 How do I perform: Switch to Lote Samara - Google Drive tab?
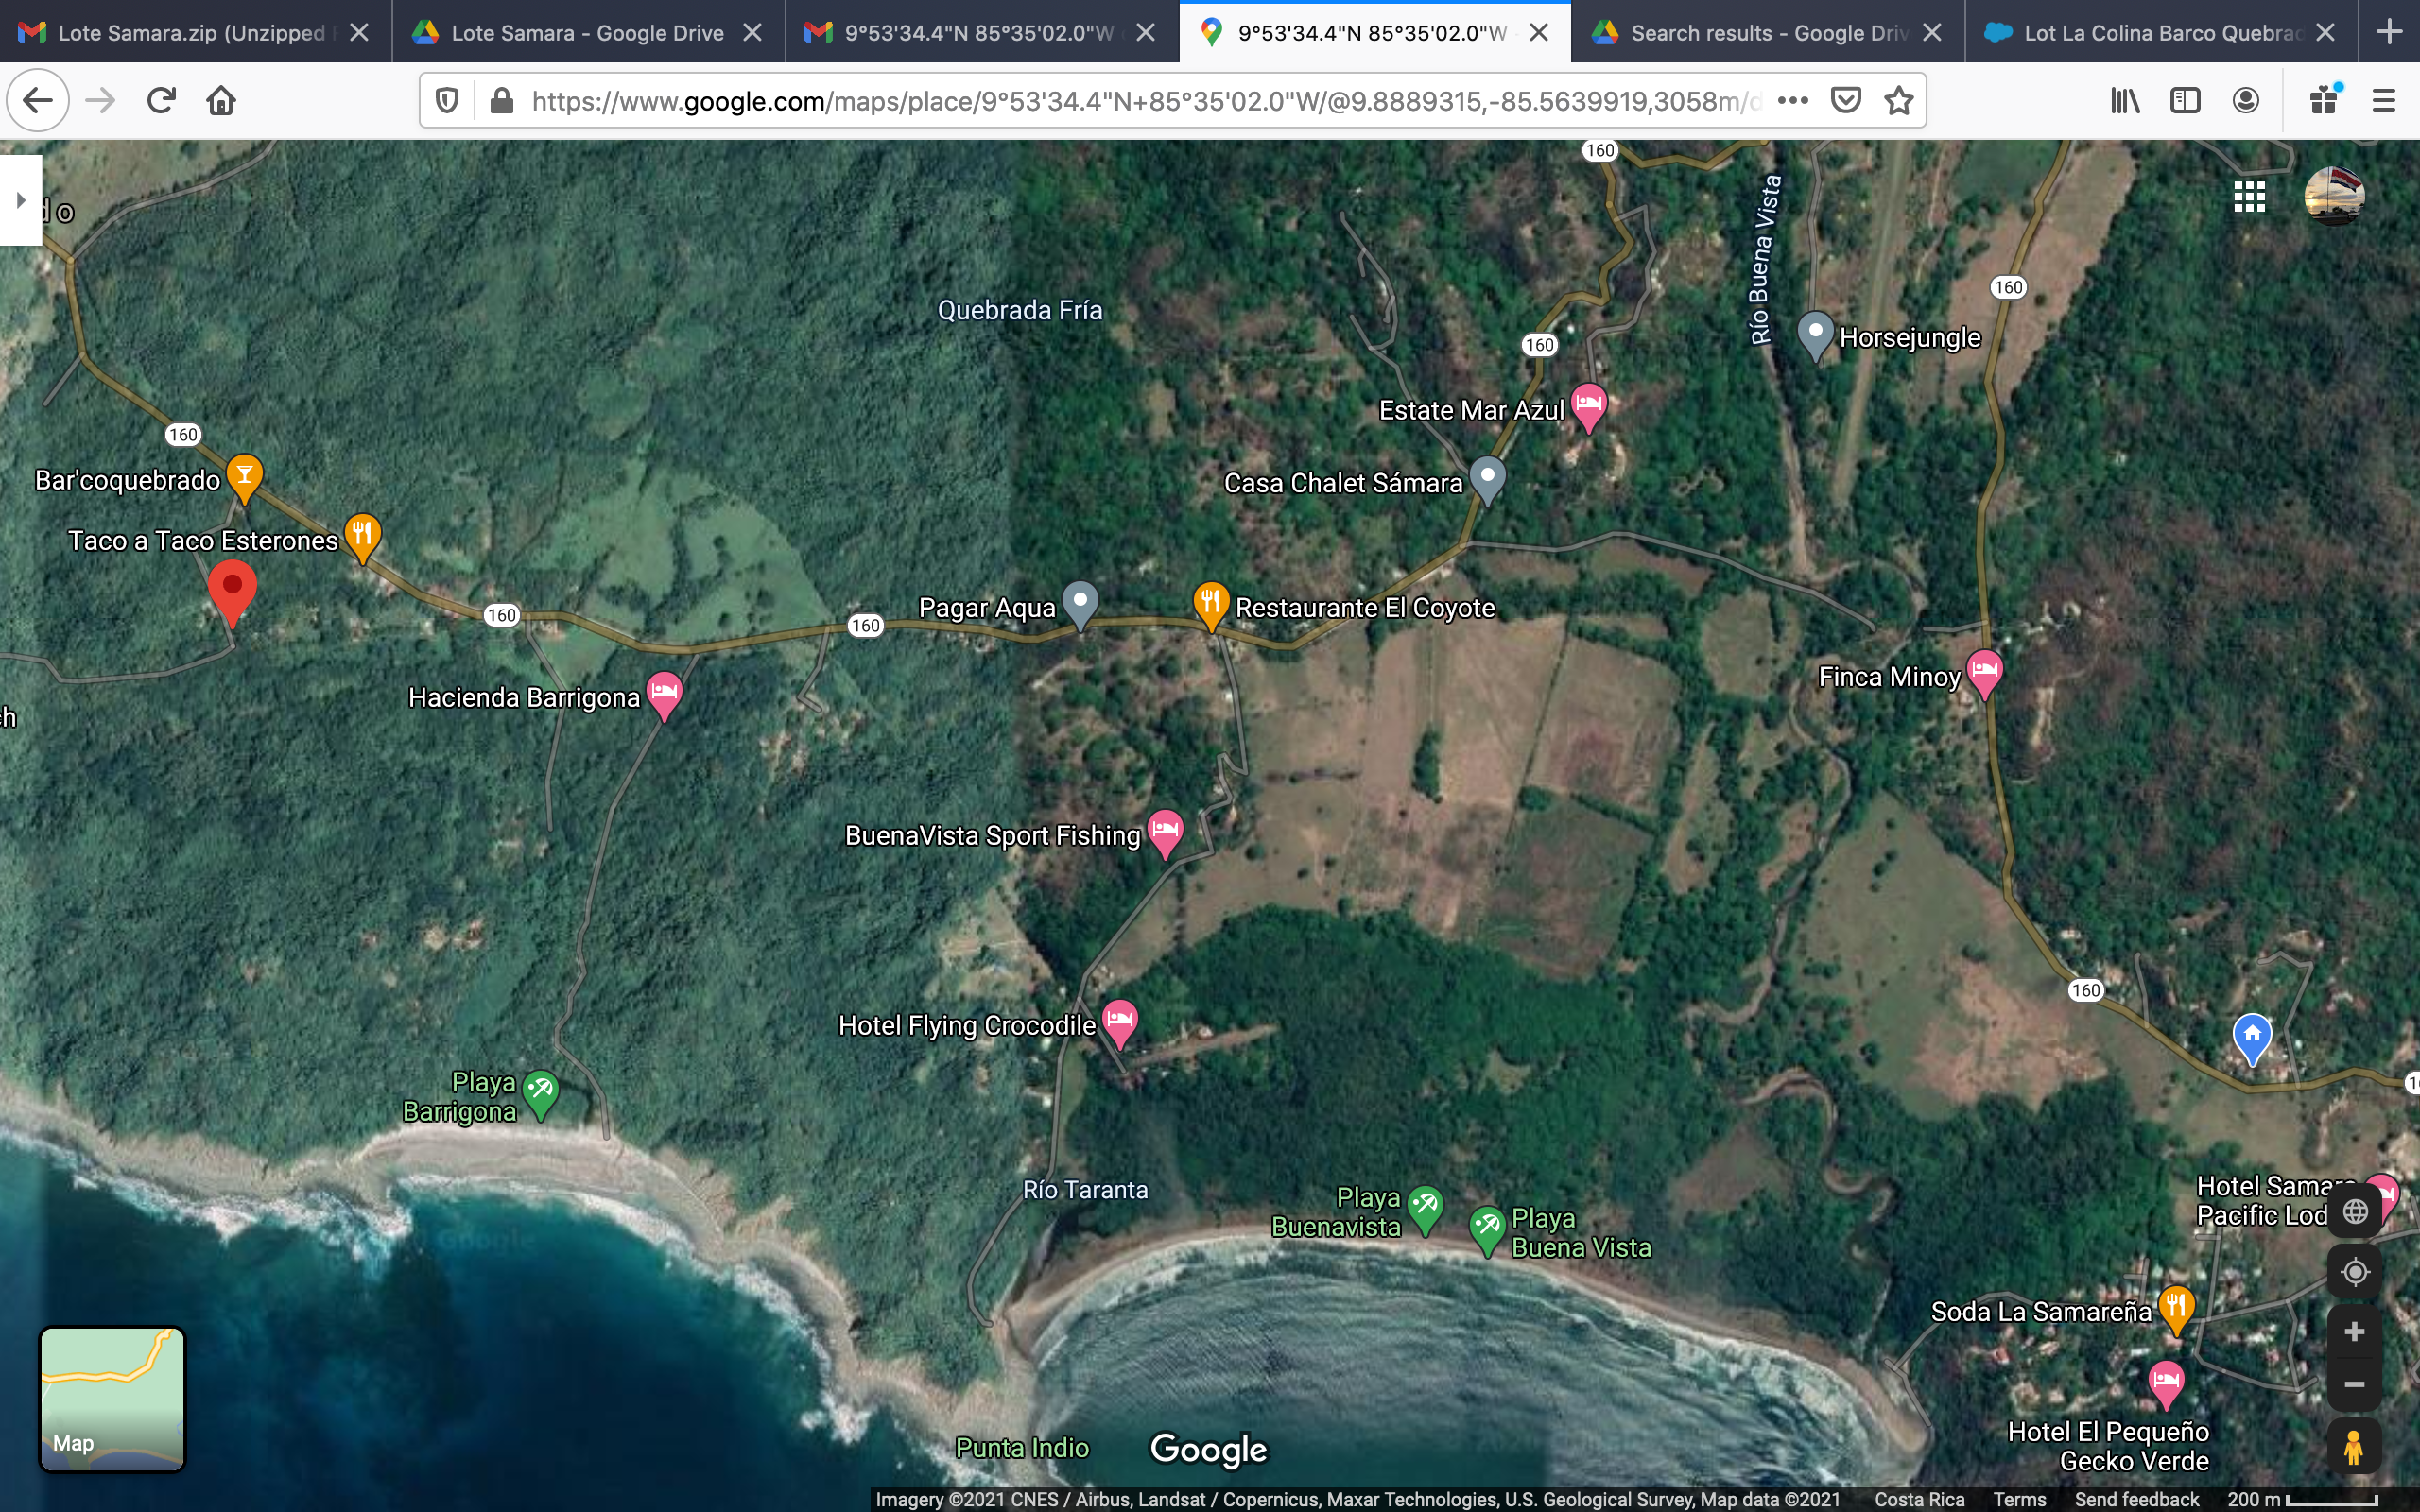[587, 33]
